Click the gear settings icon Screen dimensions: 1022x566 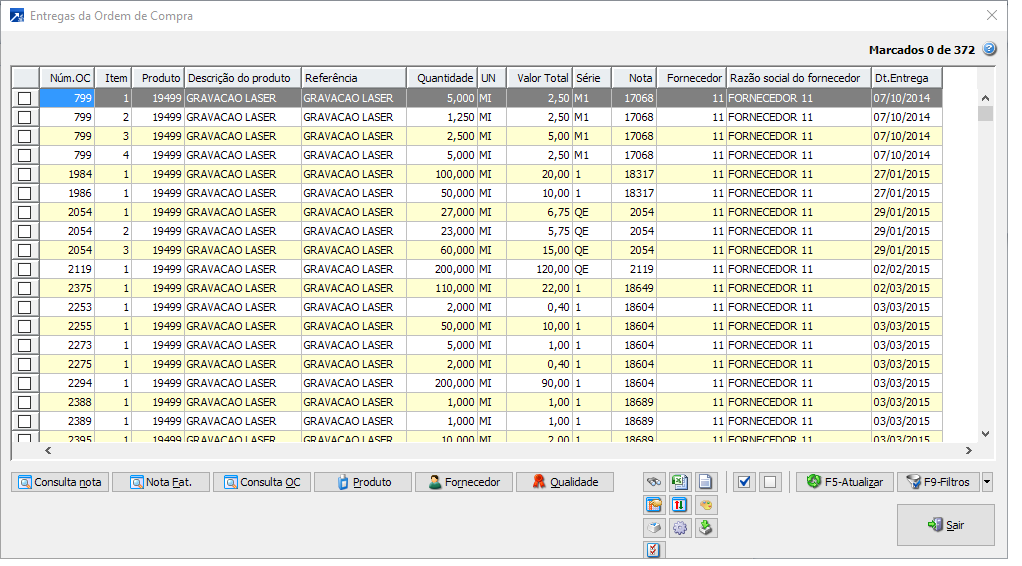[680, 528]
